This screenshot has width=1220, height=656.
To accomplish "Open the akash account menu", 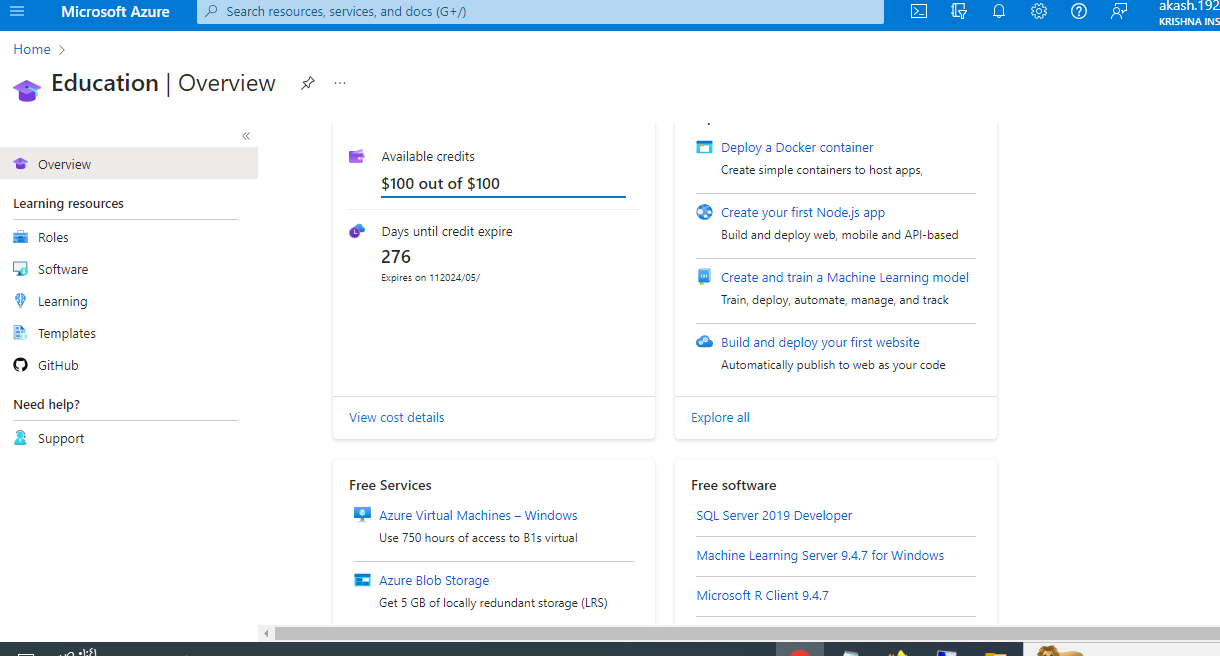I will point(1188,13).
